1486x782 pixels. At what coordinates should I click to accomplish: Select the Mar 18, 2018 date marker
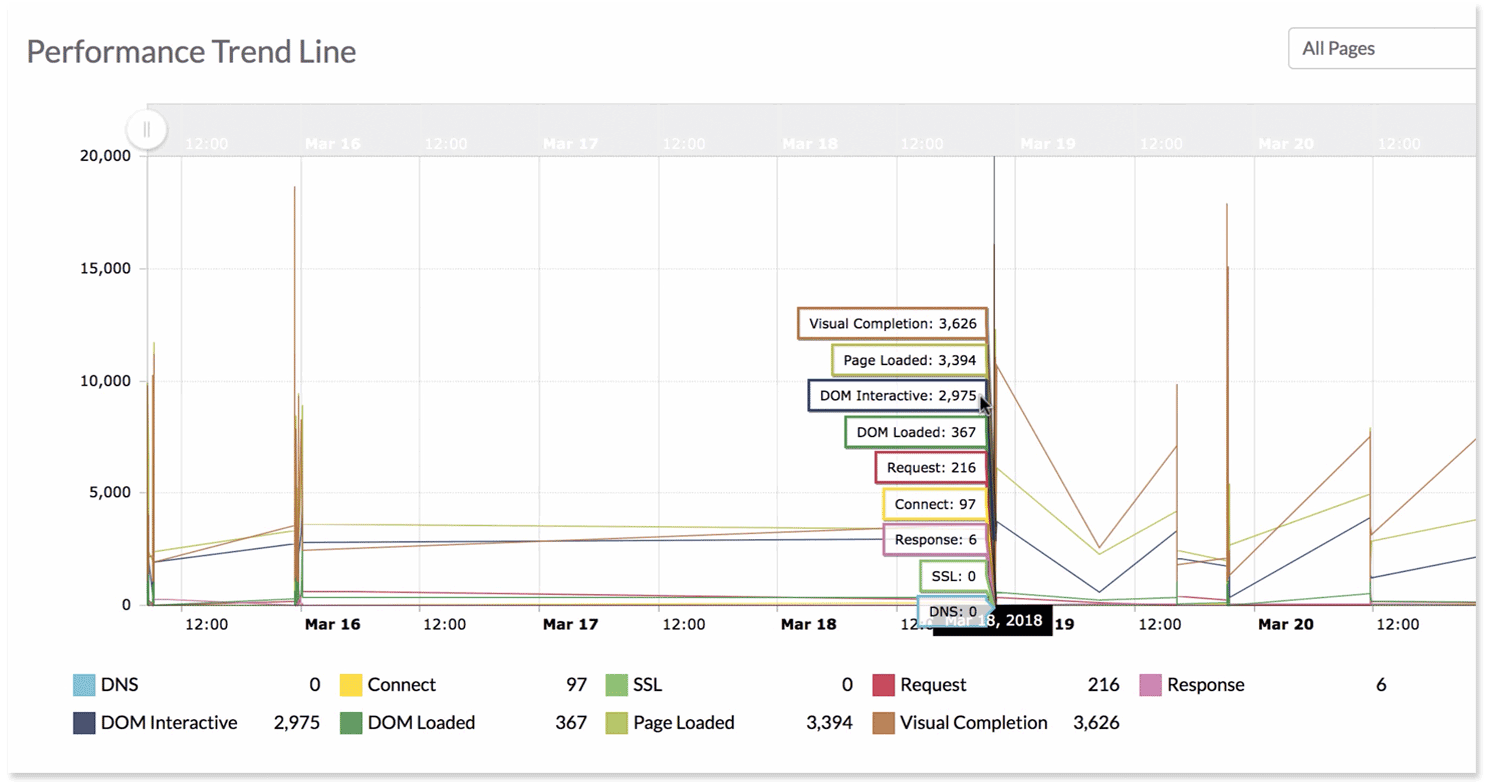point(994,620)
